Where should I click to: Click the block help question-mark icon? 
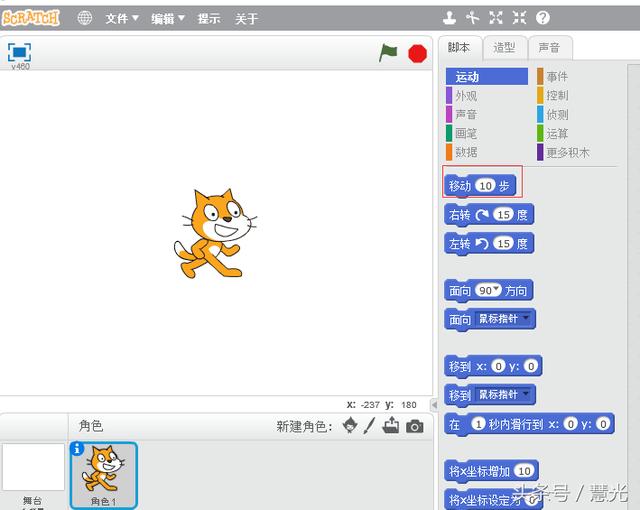click(x=543, y=18)
